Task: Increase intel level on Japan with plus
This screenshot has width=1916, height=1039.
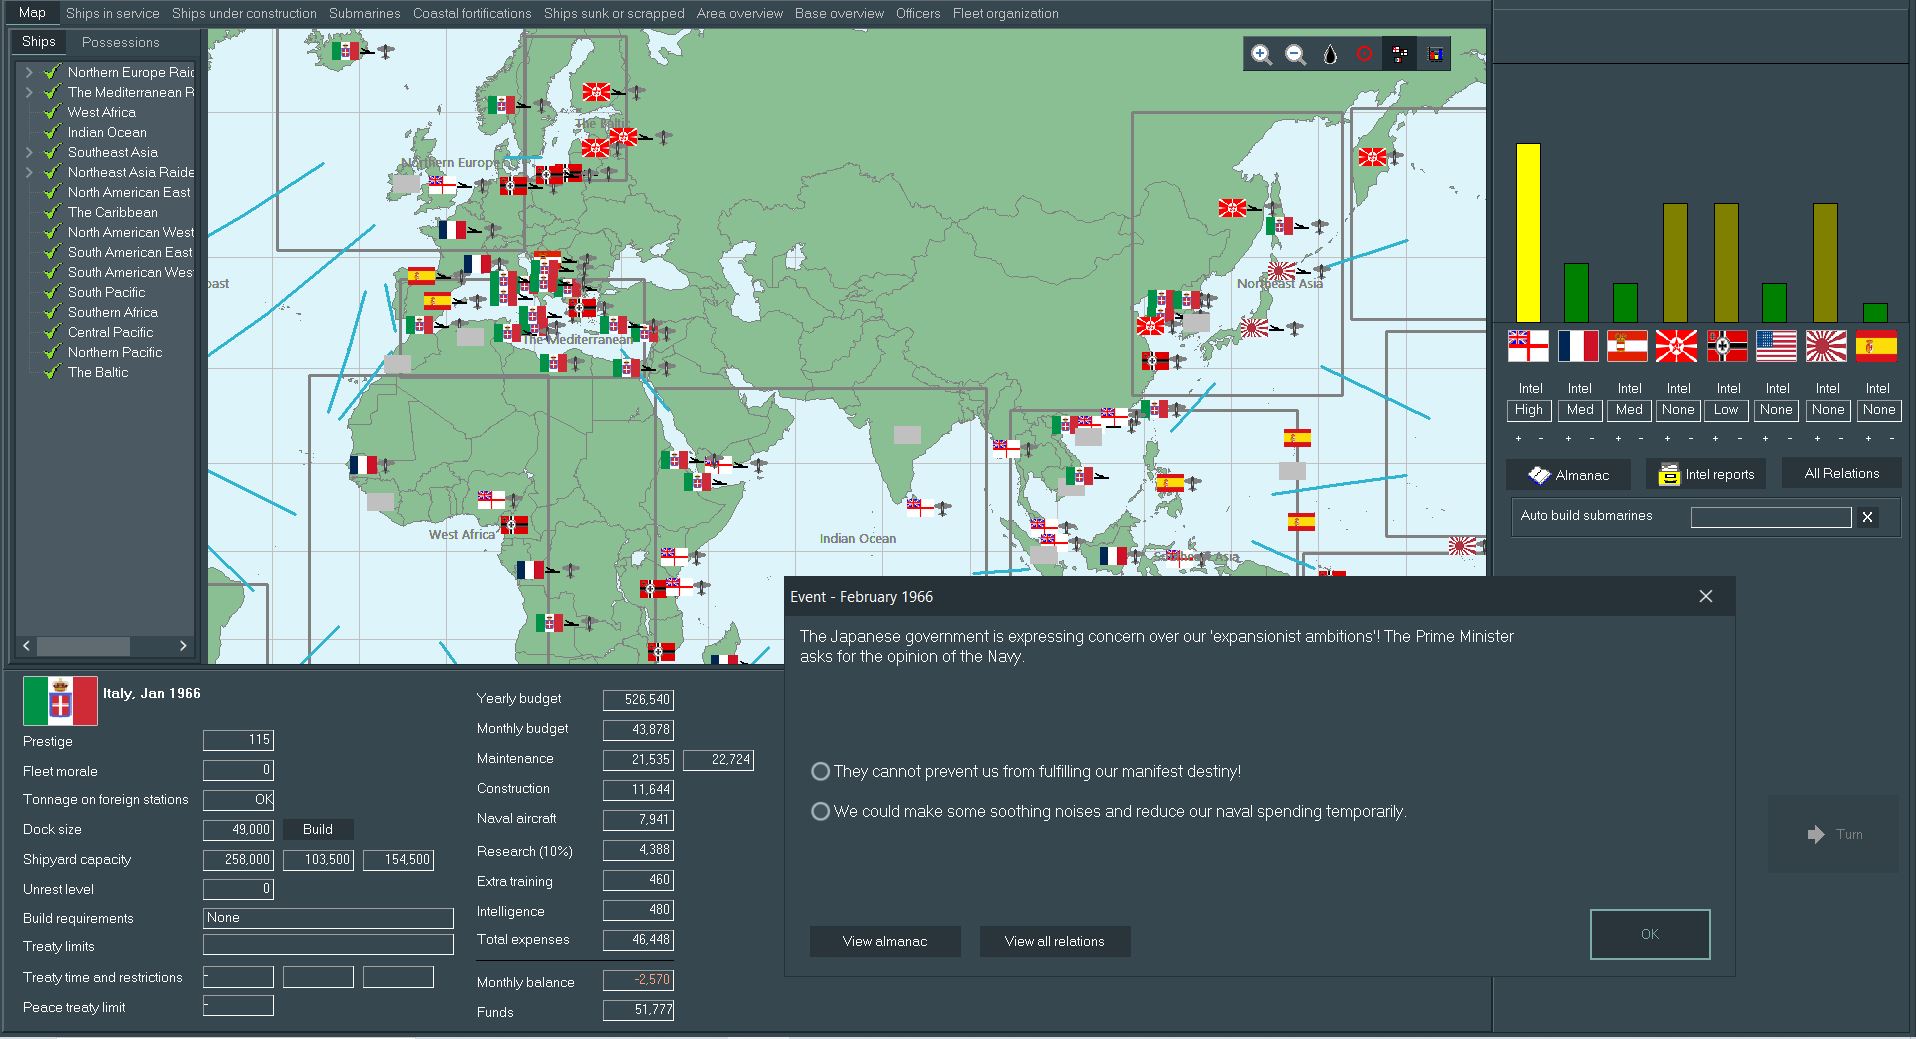Action: (1817, 439)
